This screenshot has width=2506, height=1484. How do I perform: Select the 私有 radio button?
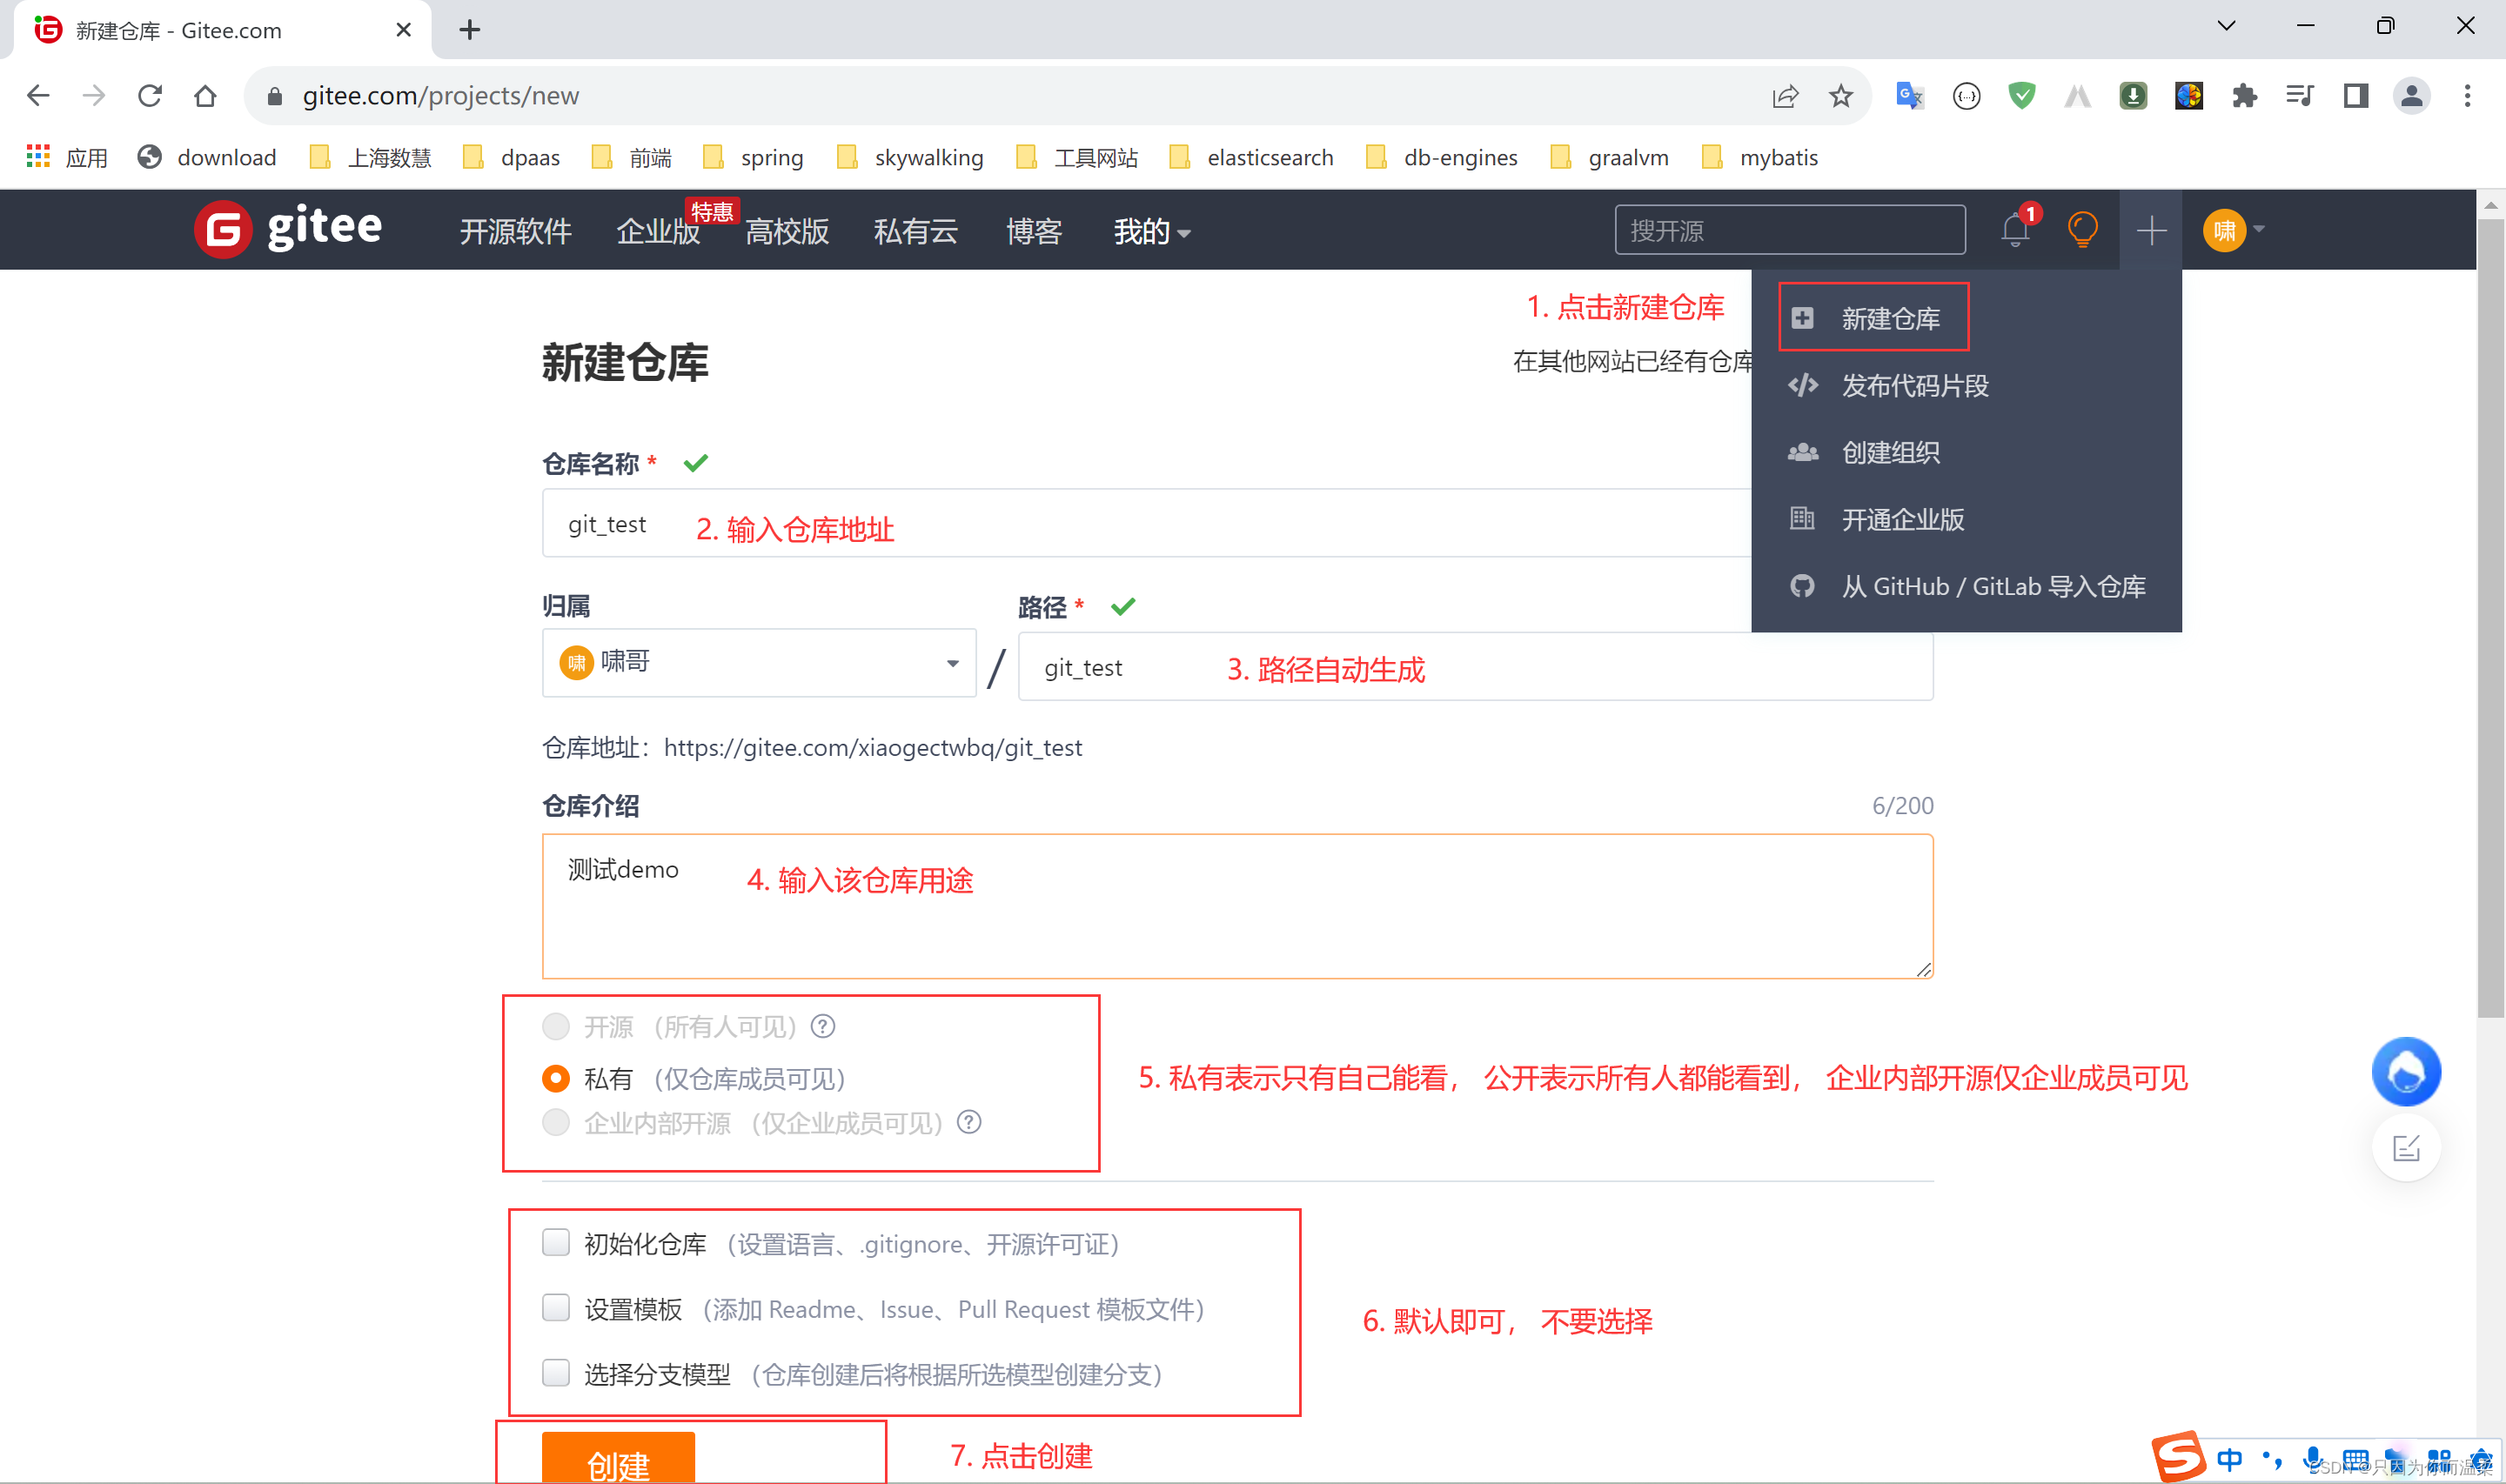[x=556, y=1078]
